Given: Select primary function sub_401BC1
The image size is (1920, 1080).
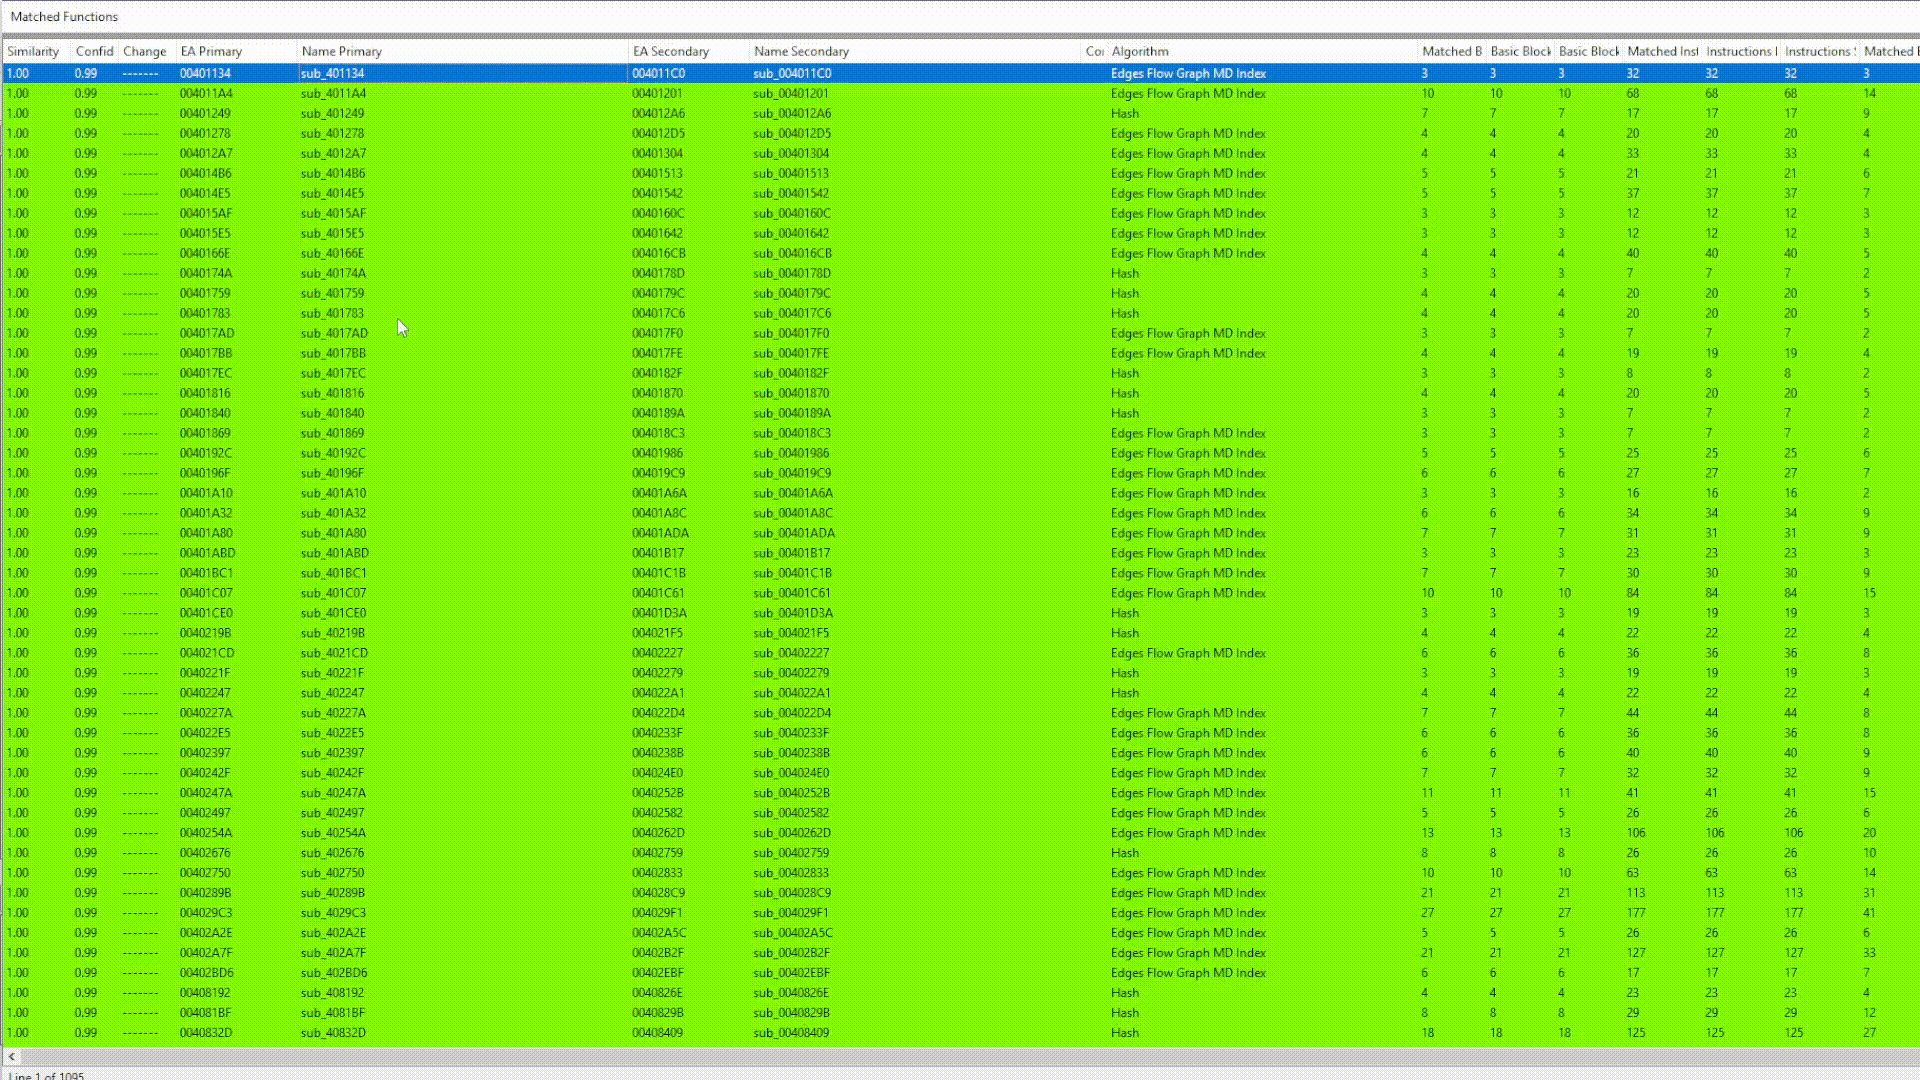Looking at the screenshot, I should (333, 573).
